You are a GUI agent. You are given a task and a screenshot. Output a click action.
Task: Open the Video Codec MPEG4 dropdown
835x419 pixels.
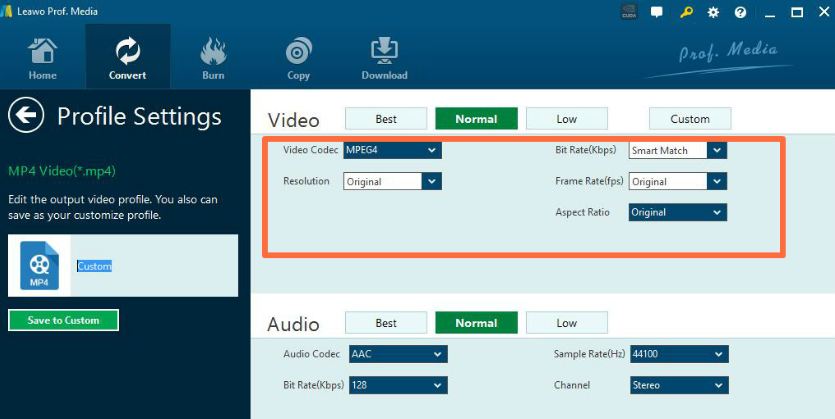[392, 150]
